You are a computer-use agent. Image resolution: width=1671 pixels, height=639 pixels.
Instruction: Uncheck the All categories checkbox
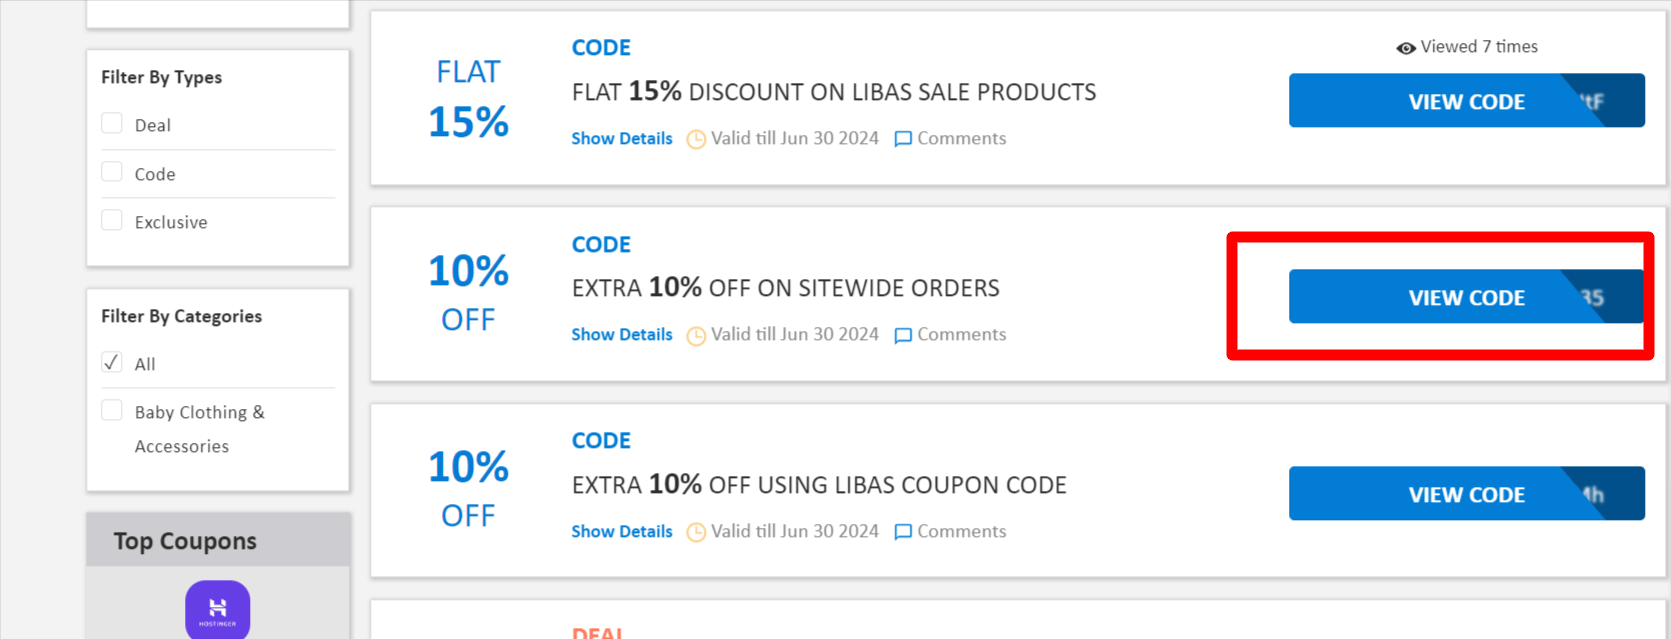point(112,363)
